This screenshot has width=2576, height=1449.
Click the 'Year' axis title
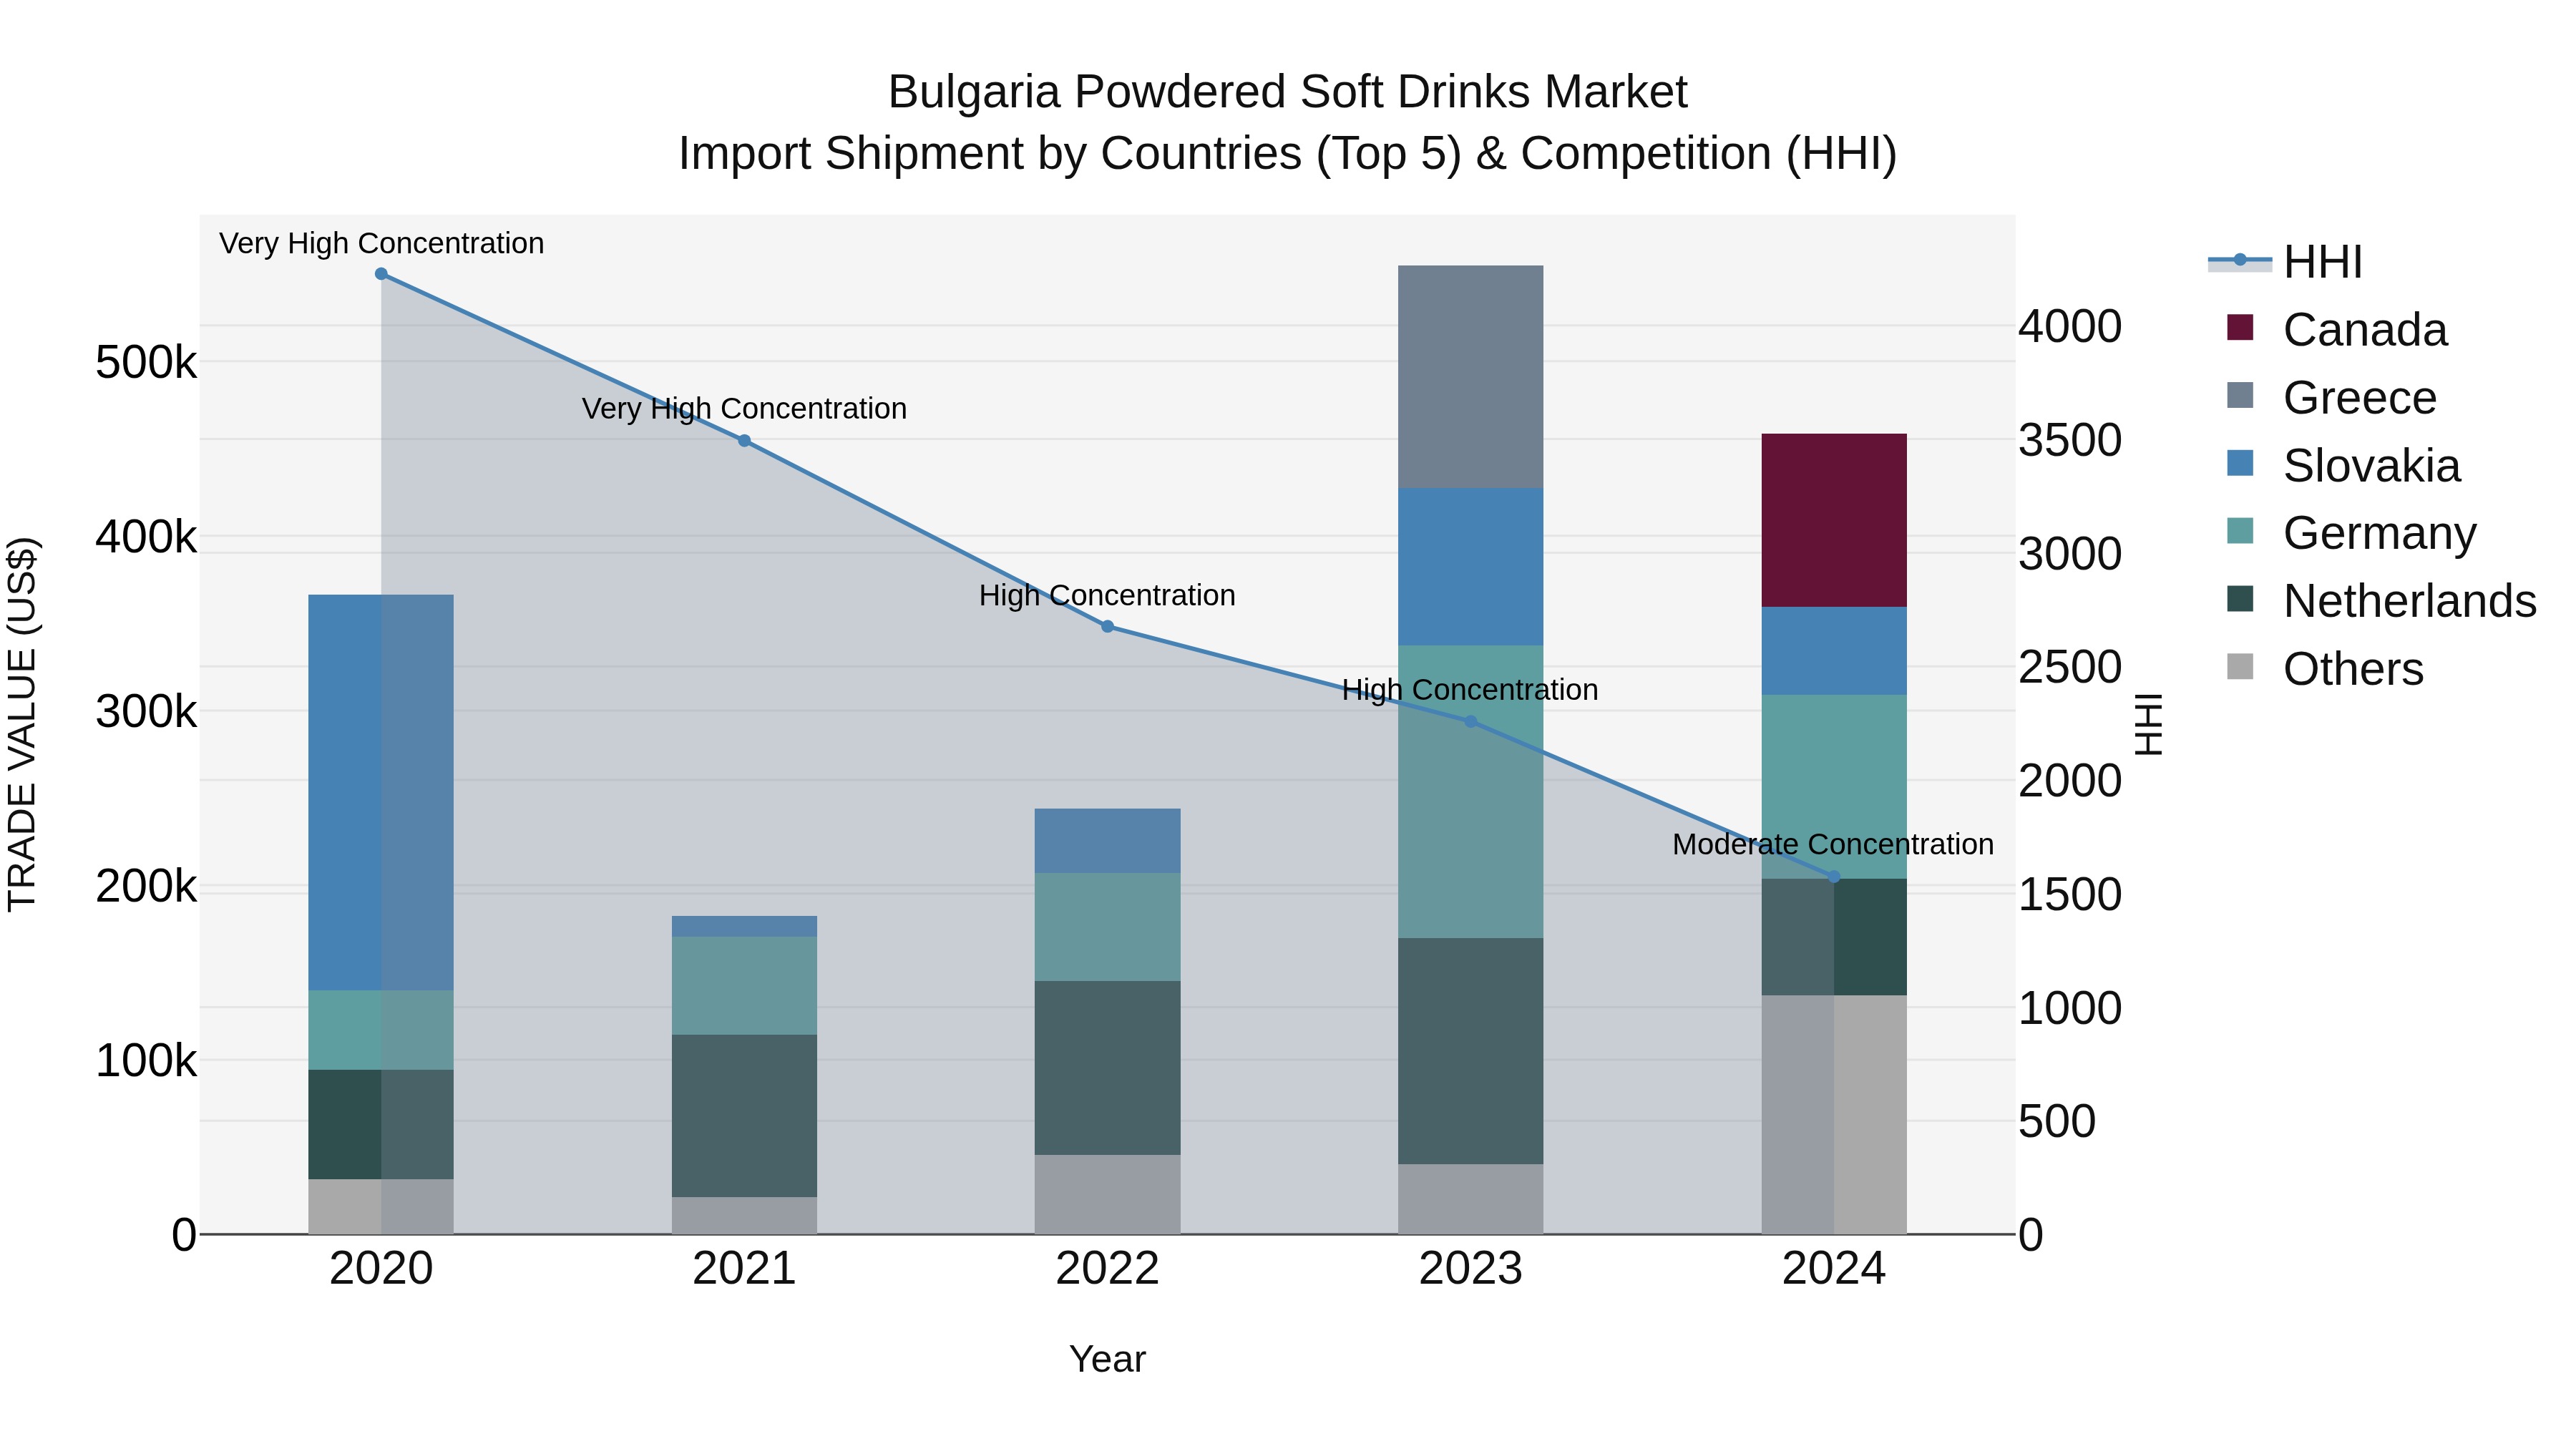1107,1360
